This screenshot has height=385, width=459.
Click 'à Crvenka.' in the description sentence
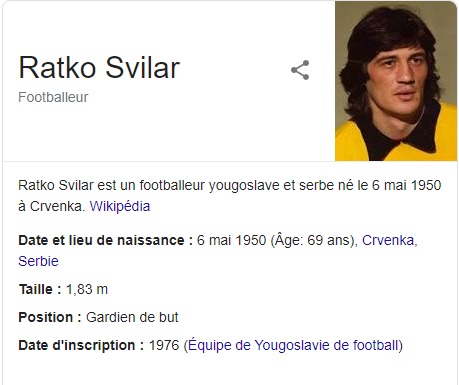[52, 206]
